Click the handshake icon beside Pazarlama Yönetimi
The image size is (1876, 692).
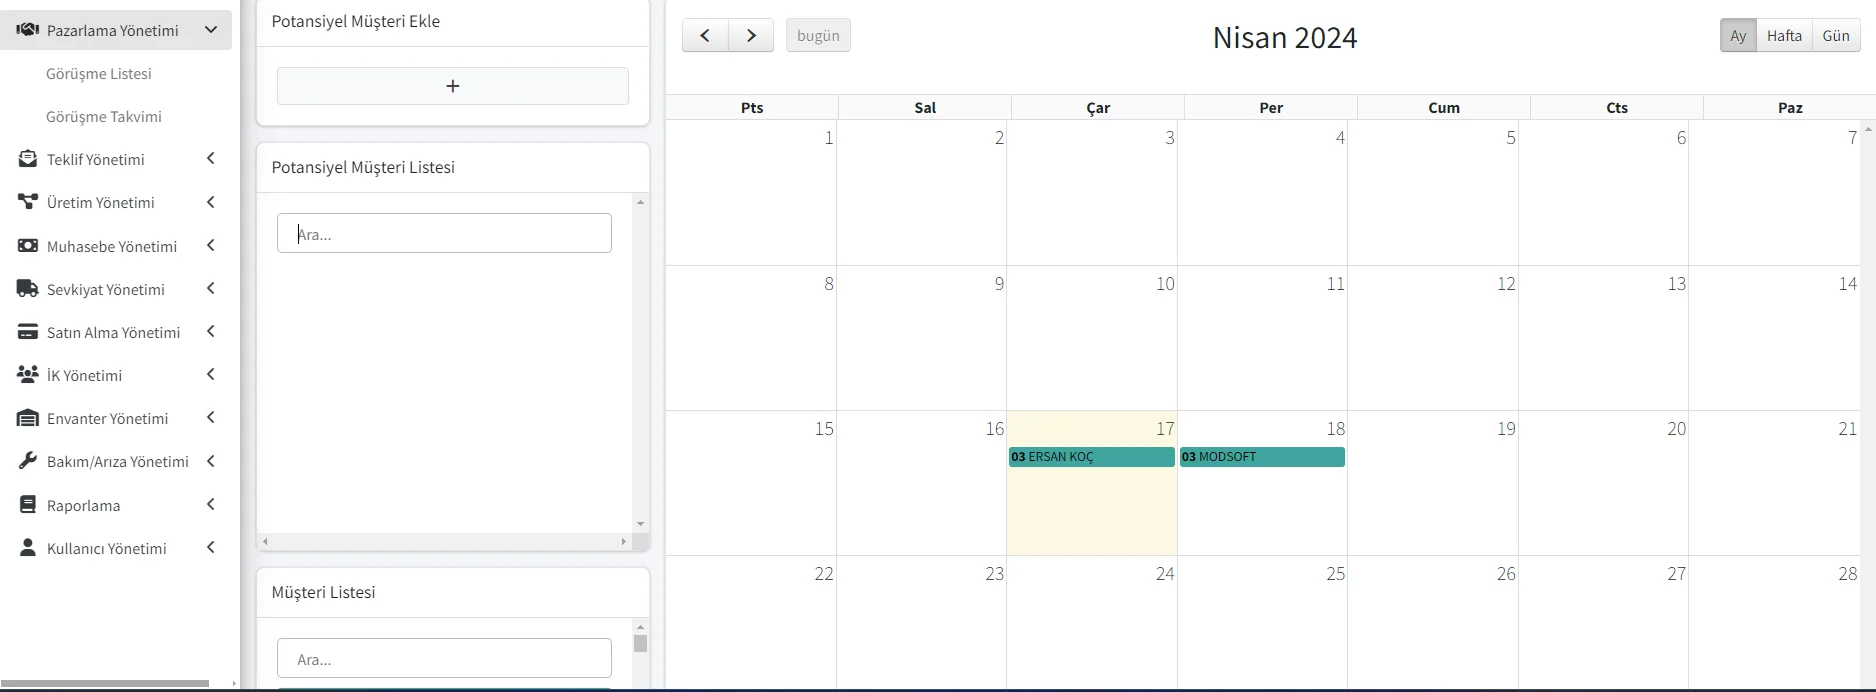coord(28,30)
